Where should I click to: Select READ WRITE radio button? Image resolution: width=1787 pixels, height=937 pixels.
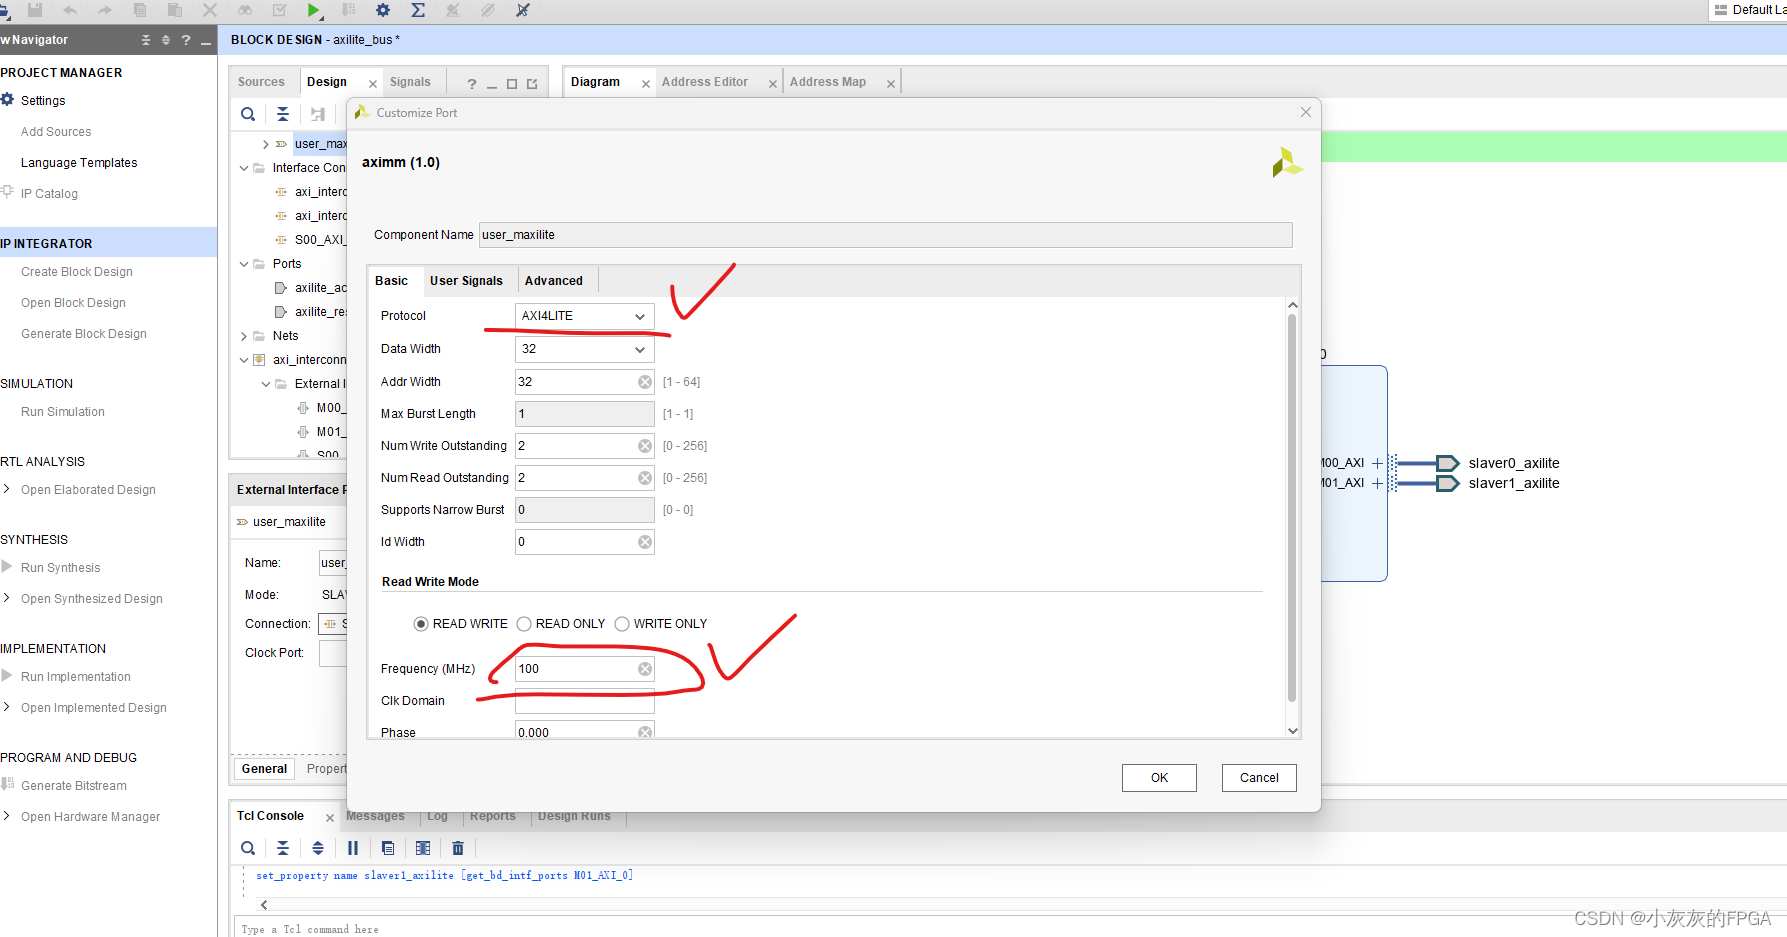421,624
